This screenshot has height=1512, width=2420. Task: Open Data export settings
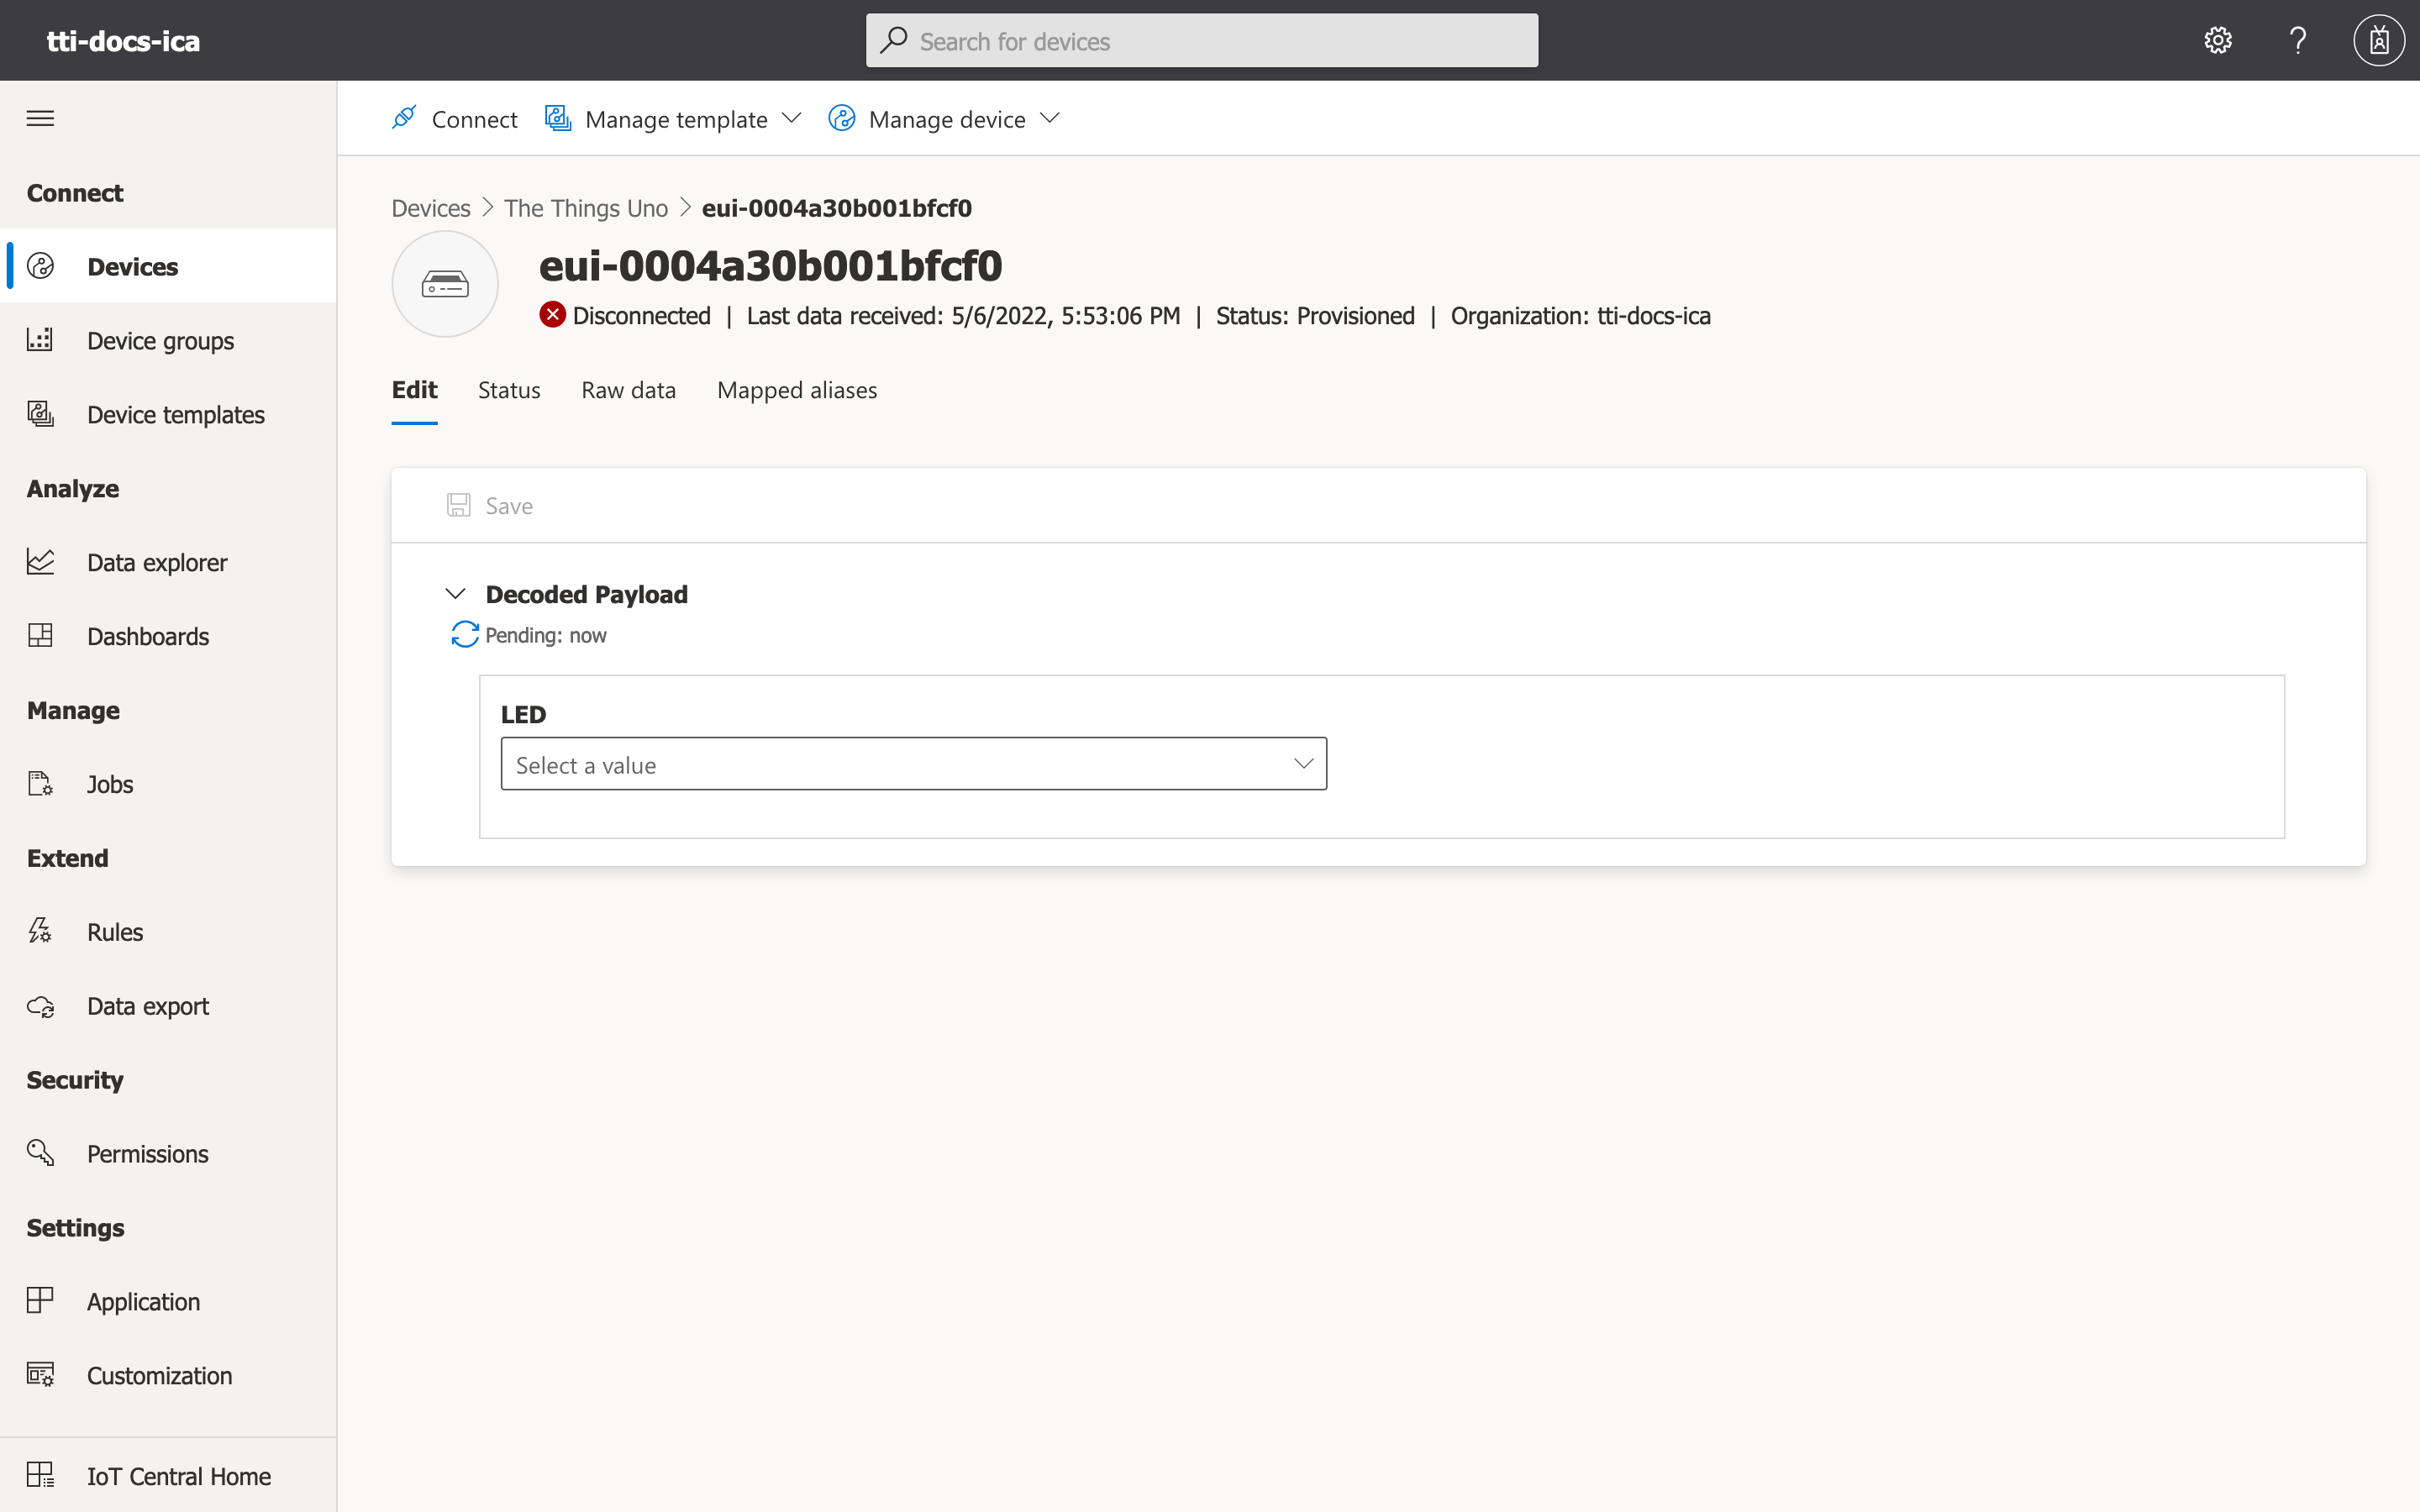click(147, 1006)
